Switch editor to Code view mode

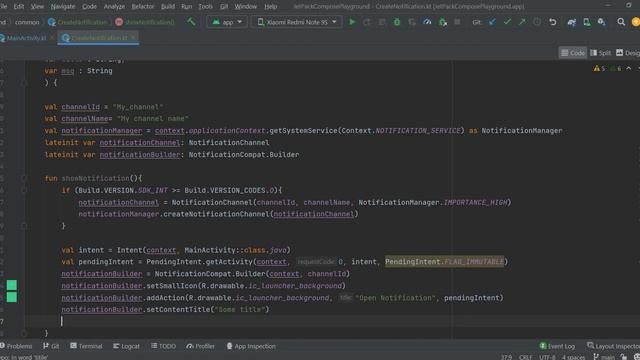[x=573, y=53]
